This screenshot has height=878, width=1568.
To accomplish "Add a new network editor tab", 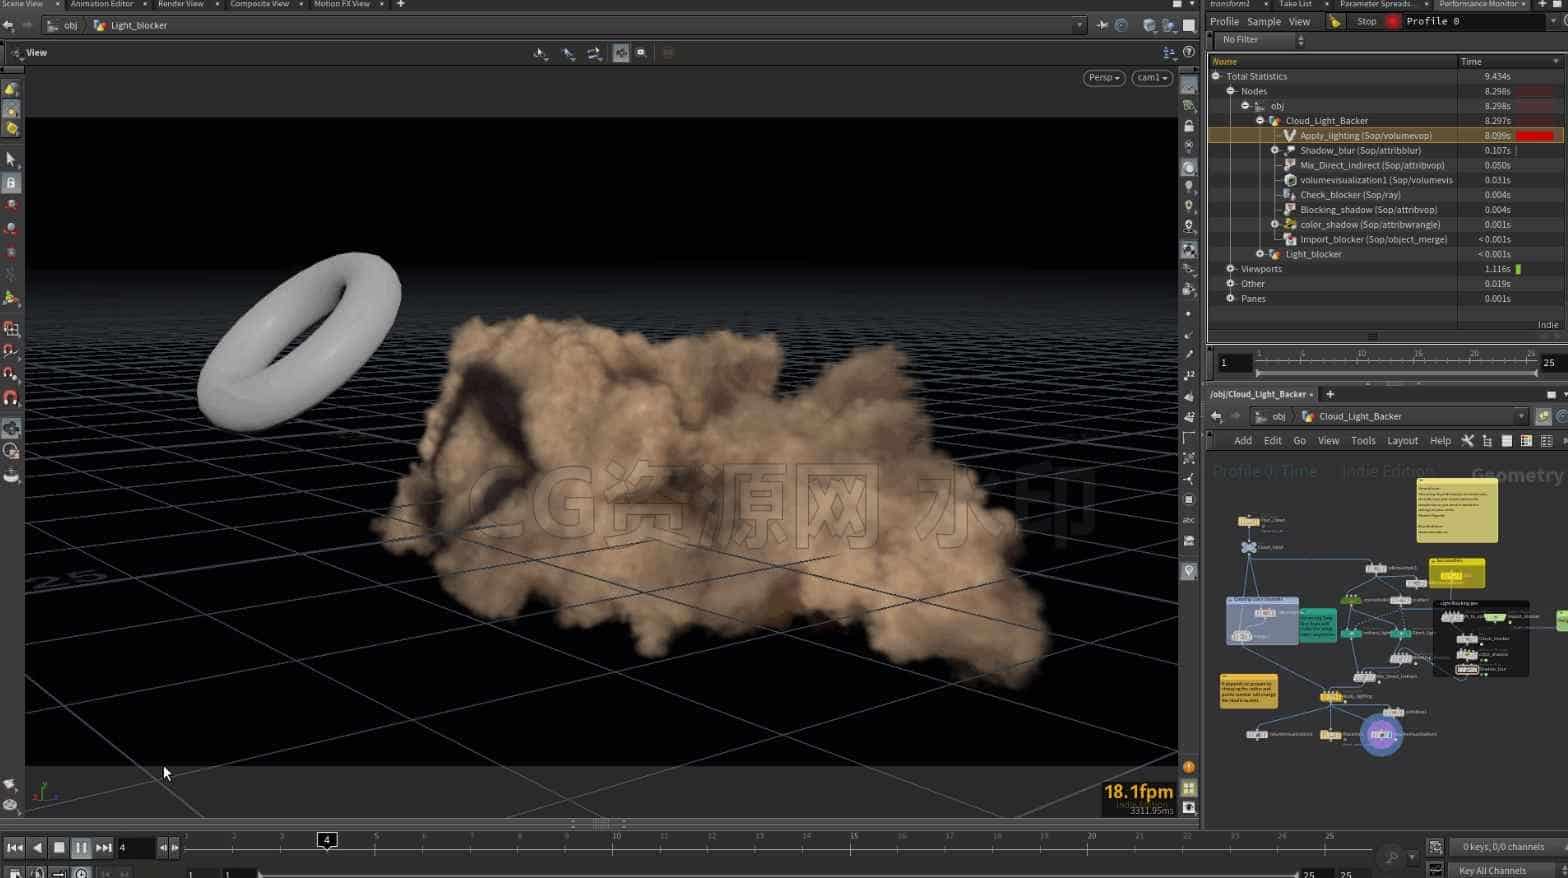I will (1330, 395).
